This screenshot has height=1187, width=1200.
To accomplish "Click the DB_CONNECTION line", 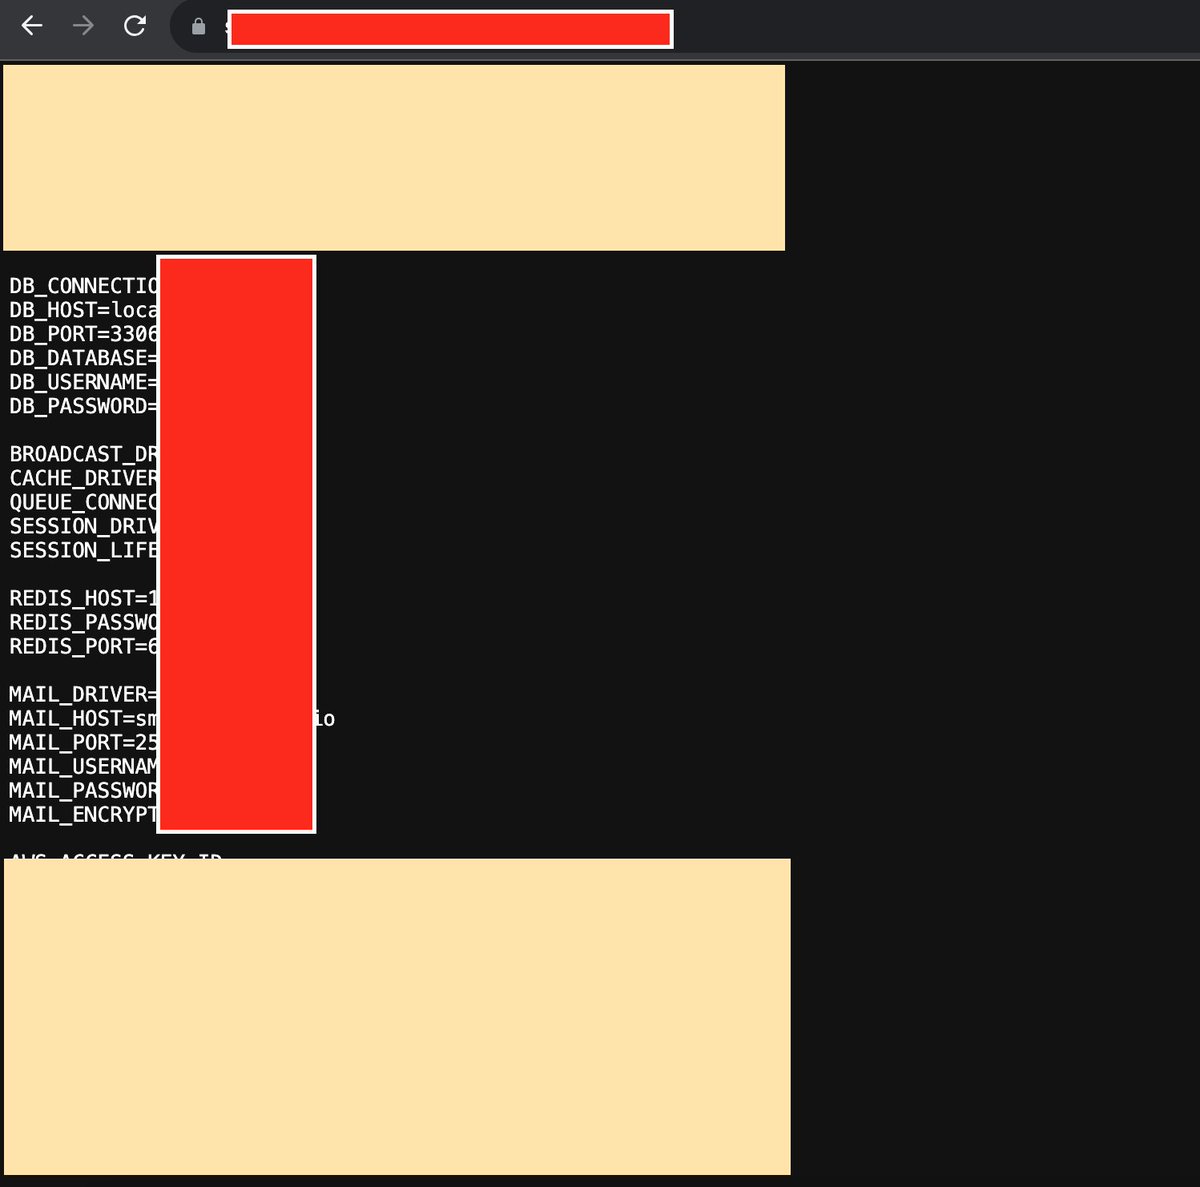I will click(x=83, y=286).
